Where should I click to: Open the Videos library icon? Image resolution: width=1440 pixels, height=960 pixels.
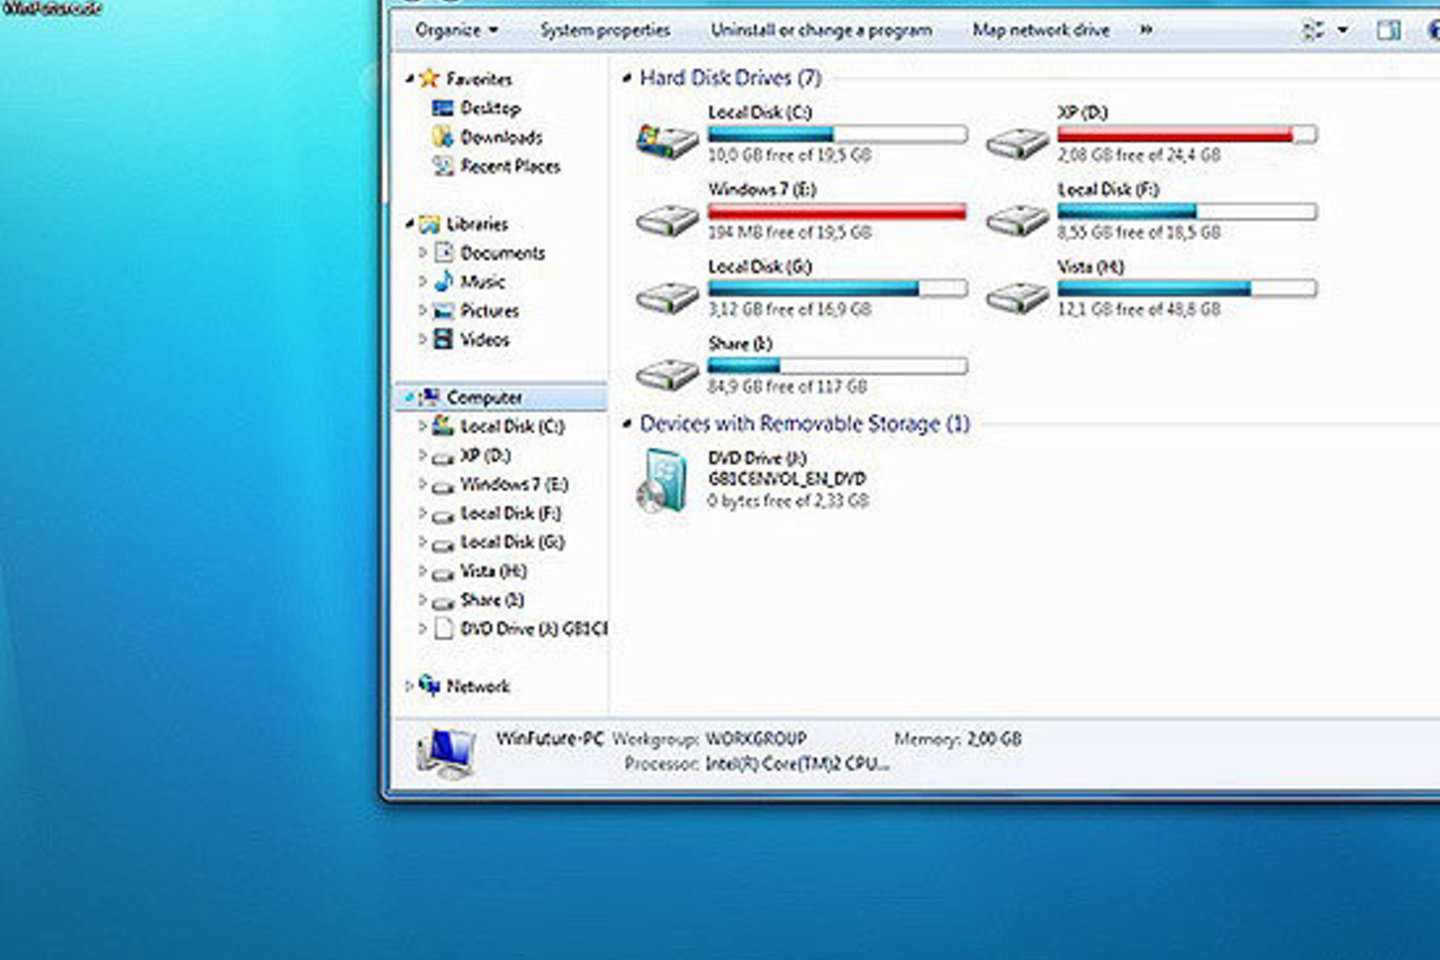coord(443,339)
